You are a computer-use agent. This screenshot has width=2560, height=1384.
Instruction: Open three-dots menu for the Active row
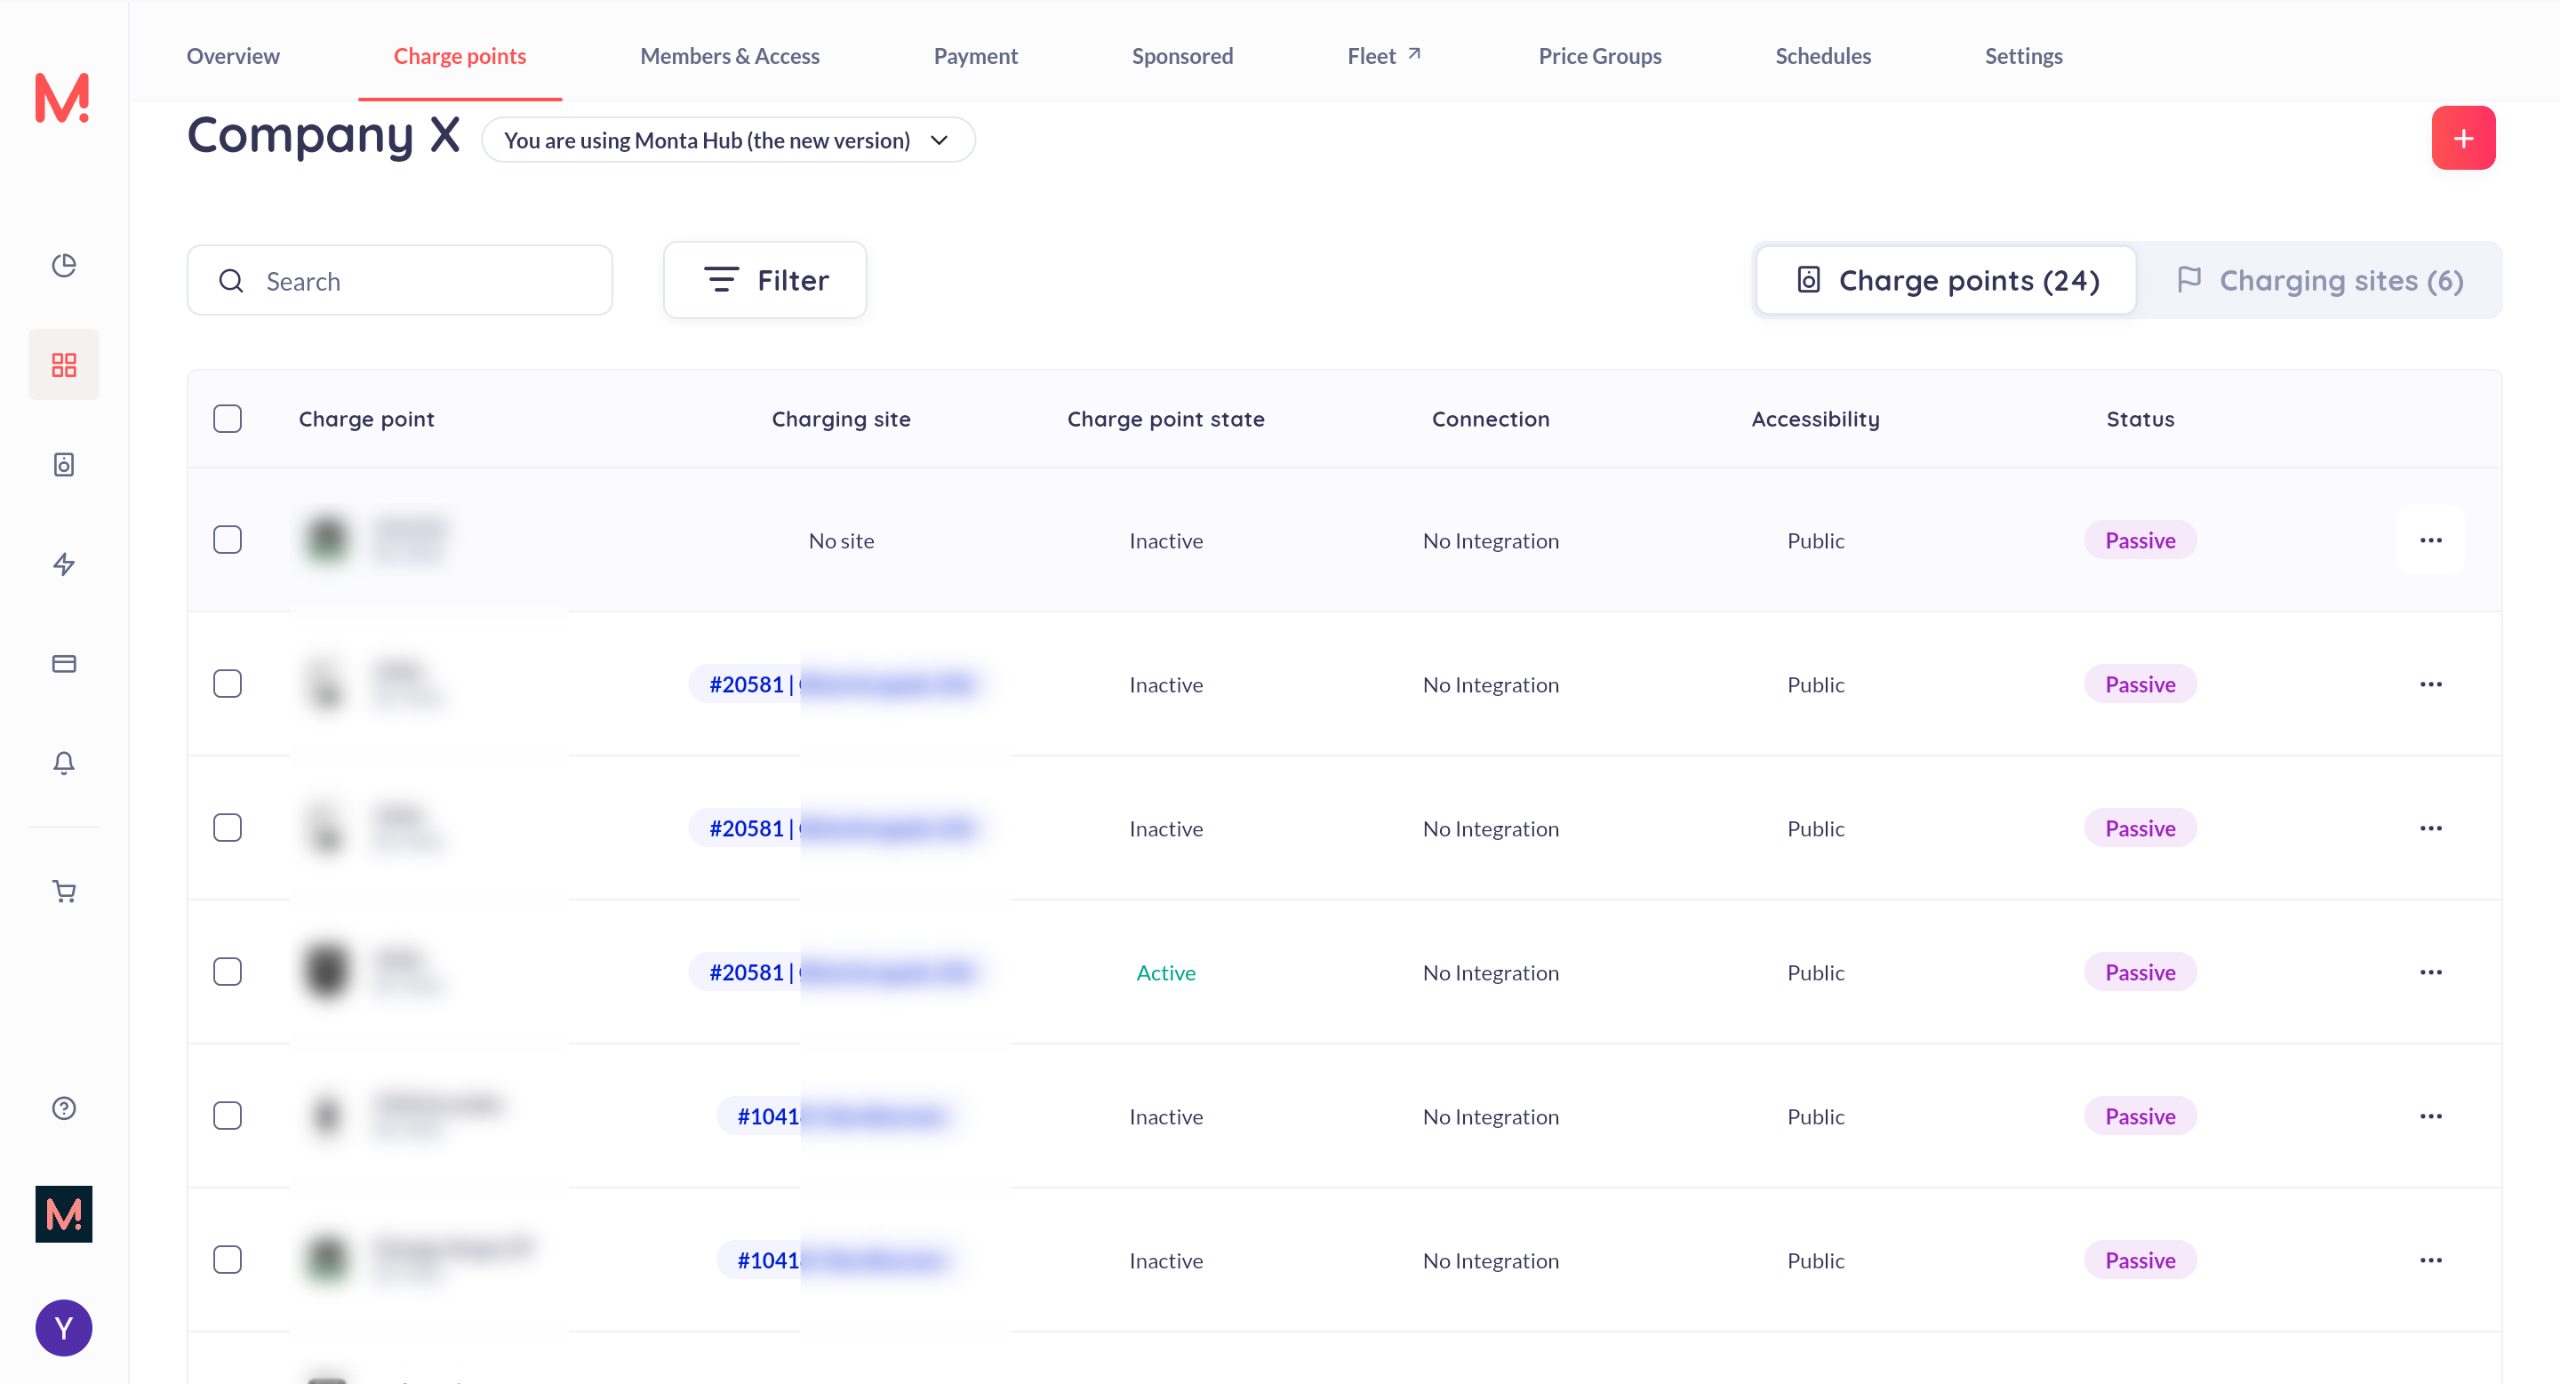tap(2431, 972)
